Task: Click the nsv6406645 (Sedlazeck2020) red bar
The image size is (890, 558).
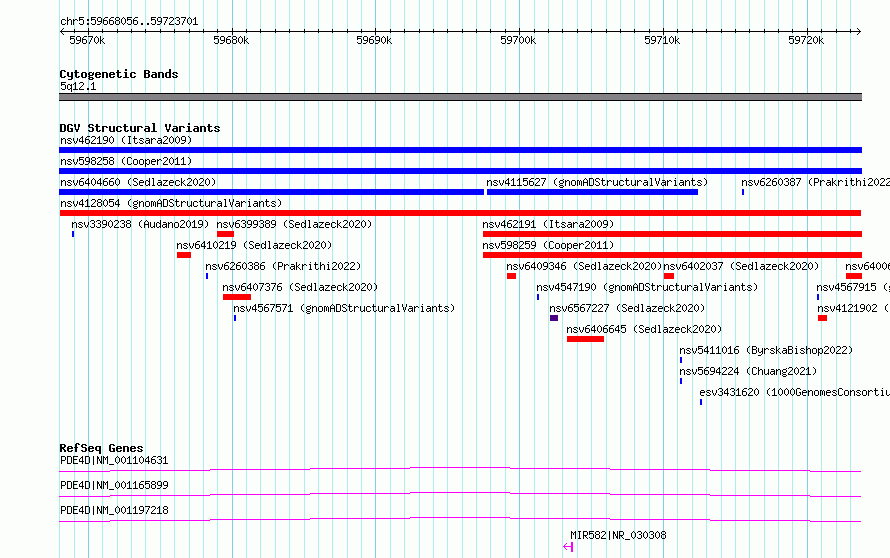Action: (x=585, y=339)
